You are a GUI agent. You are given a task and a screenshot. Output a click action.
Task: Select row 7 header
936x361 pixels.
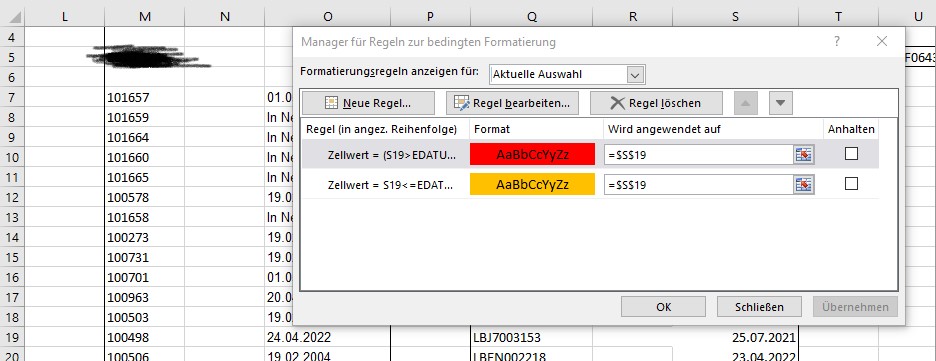pyautogui.click(x=13, y=97)
